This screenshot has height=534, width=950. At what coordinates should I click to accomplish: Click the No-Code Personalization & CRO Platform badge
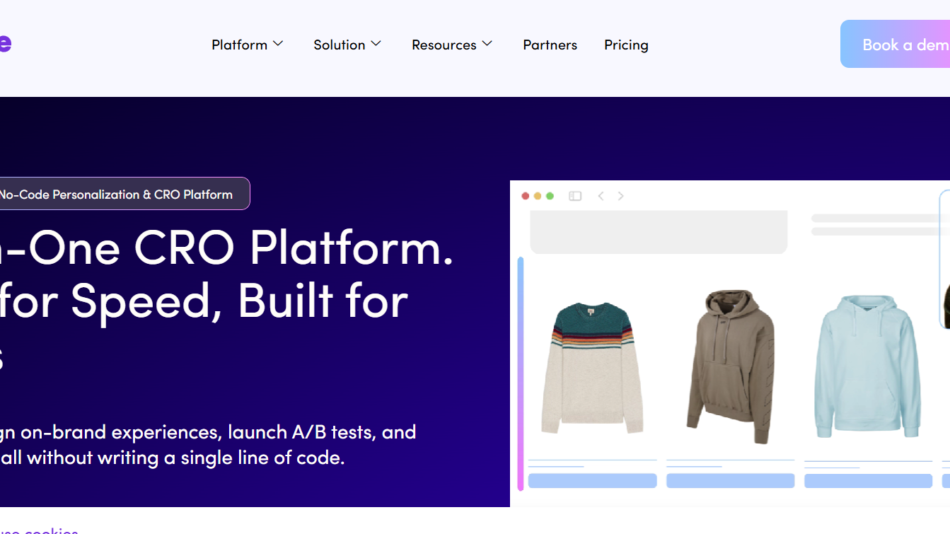tap(118, 194)
